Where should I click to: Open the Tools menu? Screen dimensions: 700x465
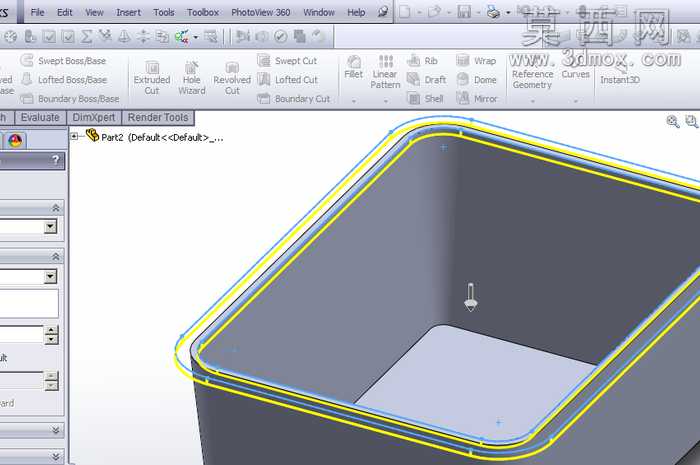[164, 12]
